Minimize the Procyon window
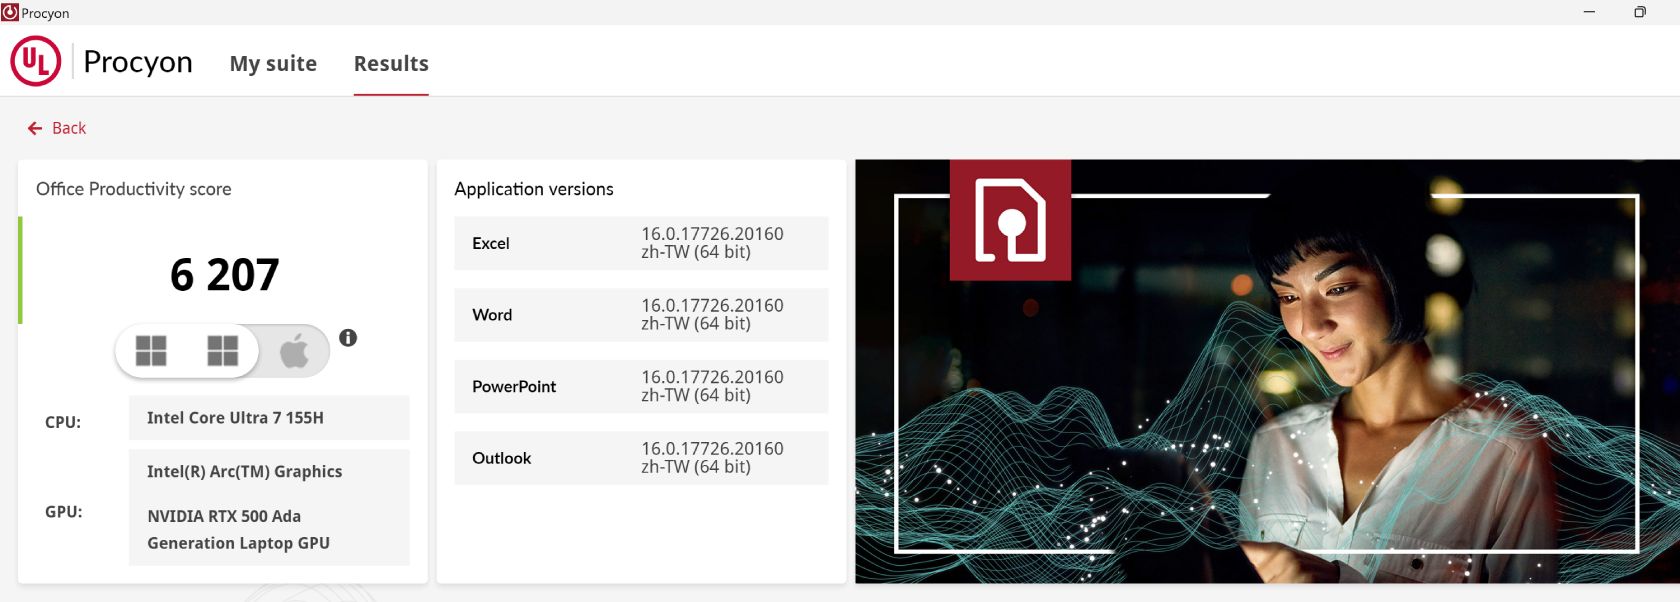The height and width of the screenshot is (602, 1680). (1589, 12)
